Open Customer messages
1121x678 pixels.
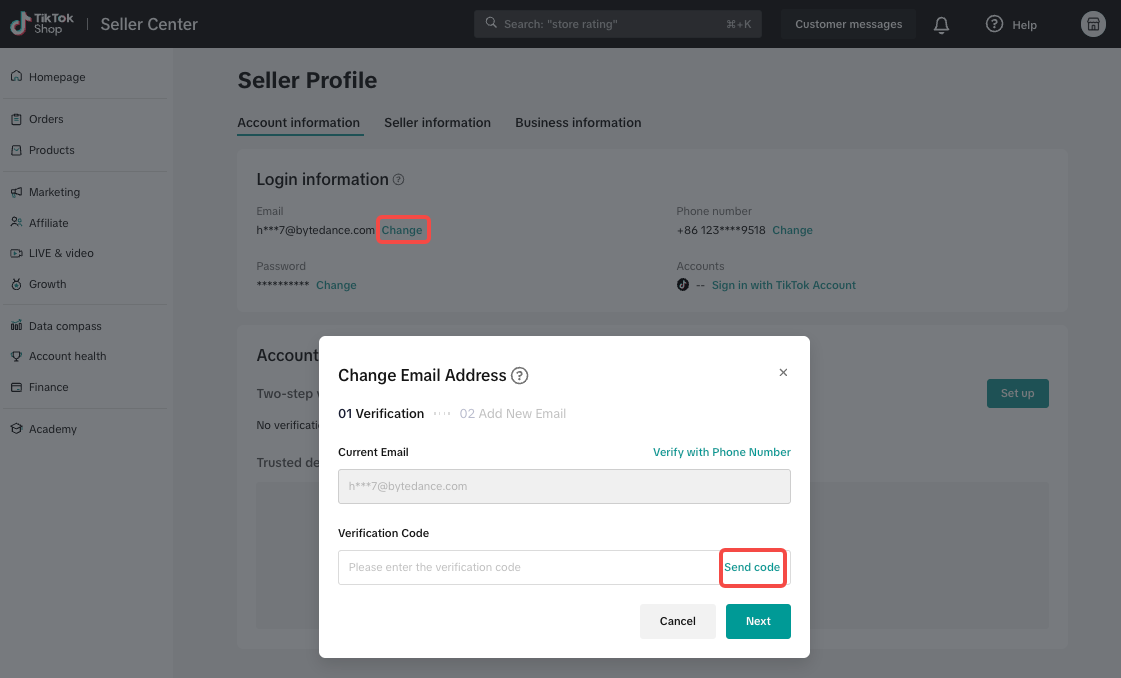[x=848, y=24]
